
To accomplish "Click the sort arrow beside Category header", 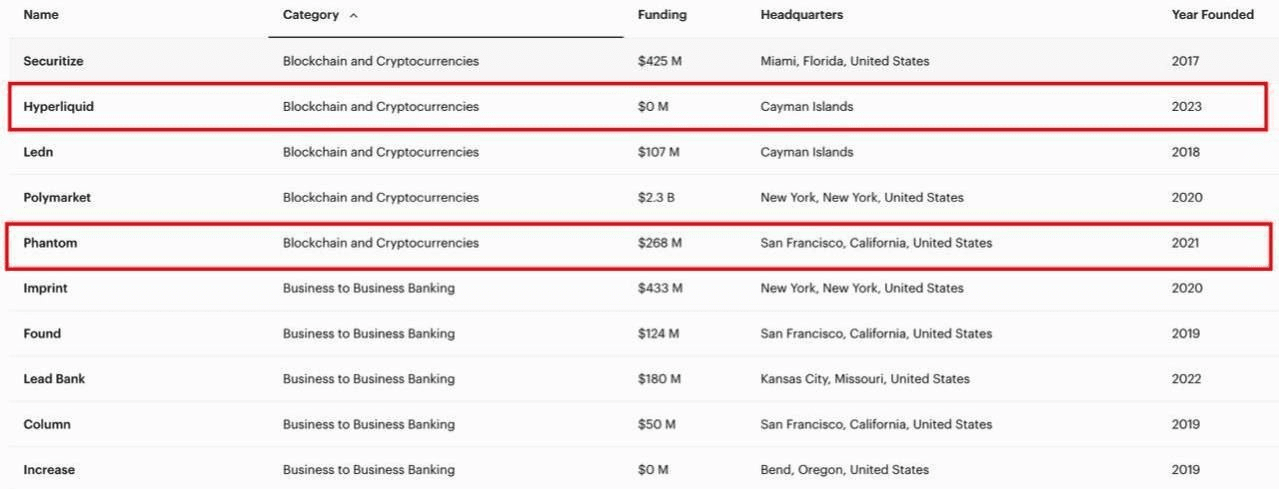I will click(354, 16).
